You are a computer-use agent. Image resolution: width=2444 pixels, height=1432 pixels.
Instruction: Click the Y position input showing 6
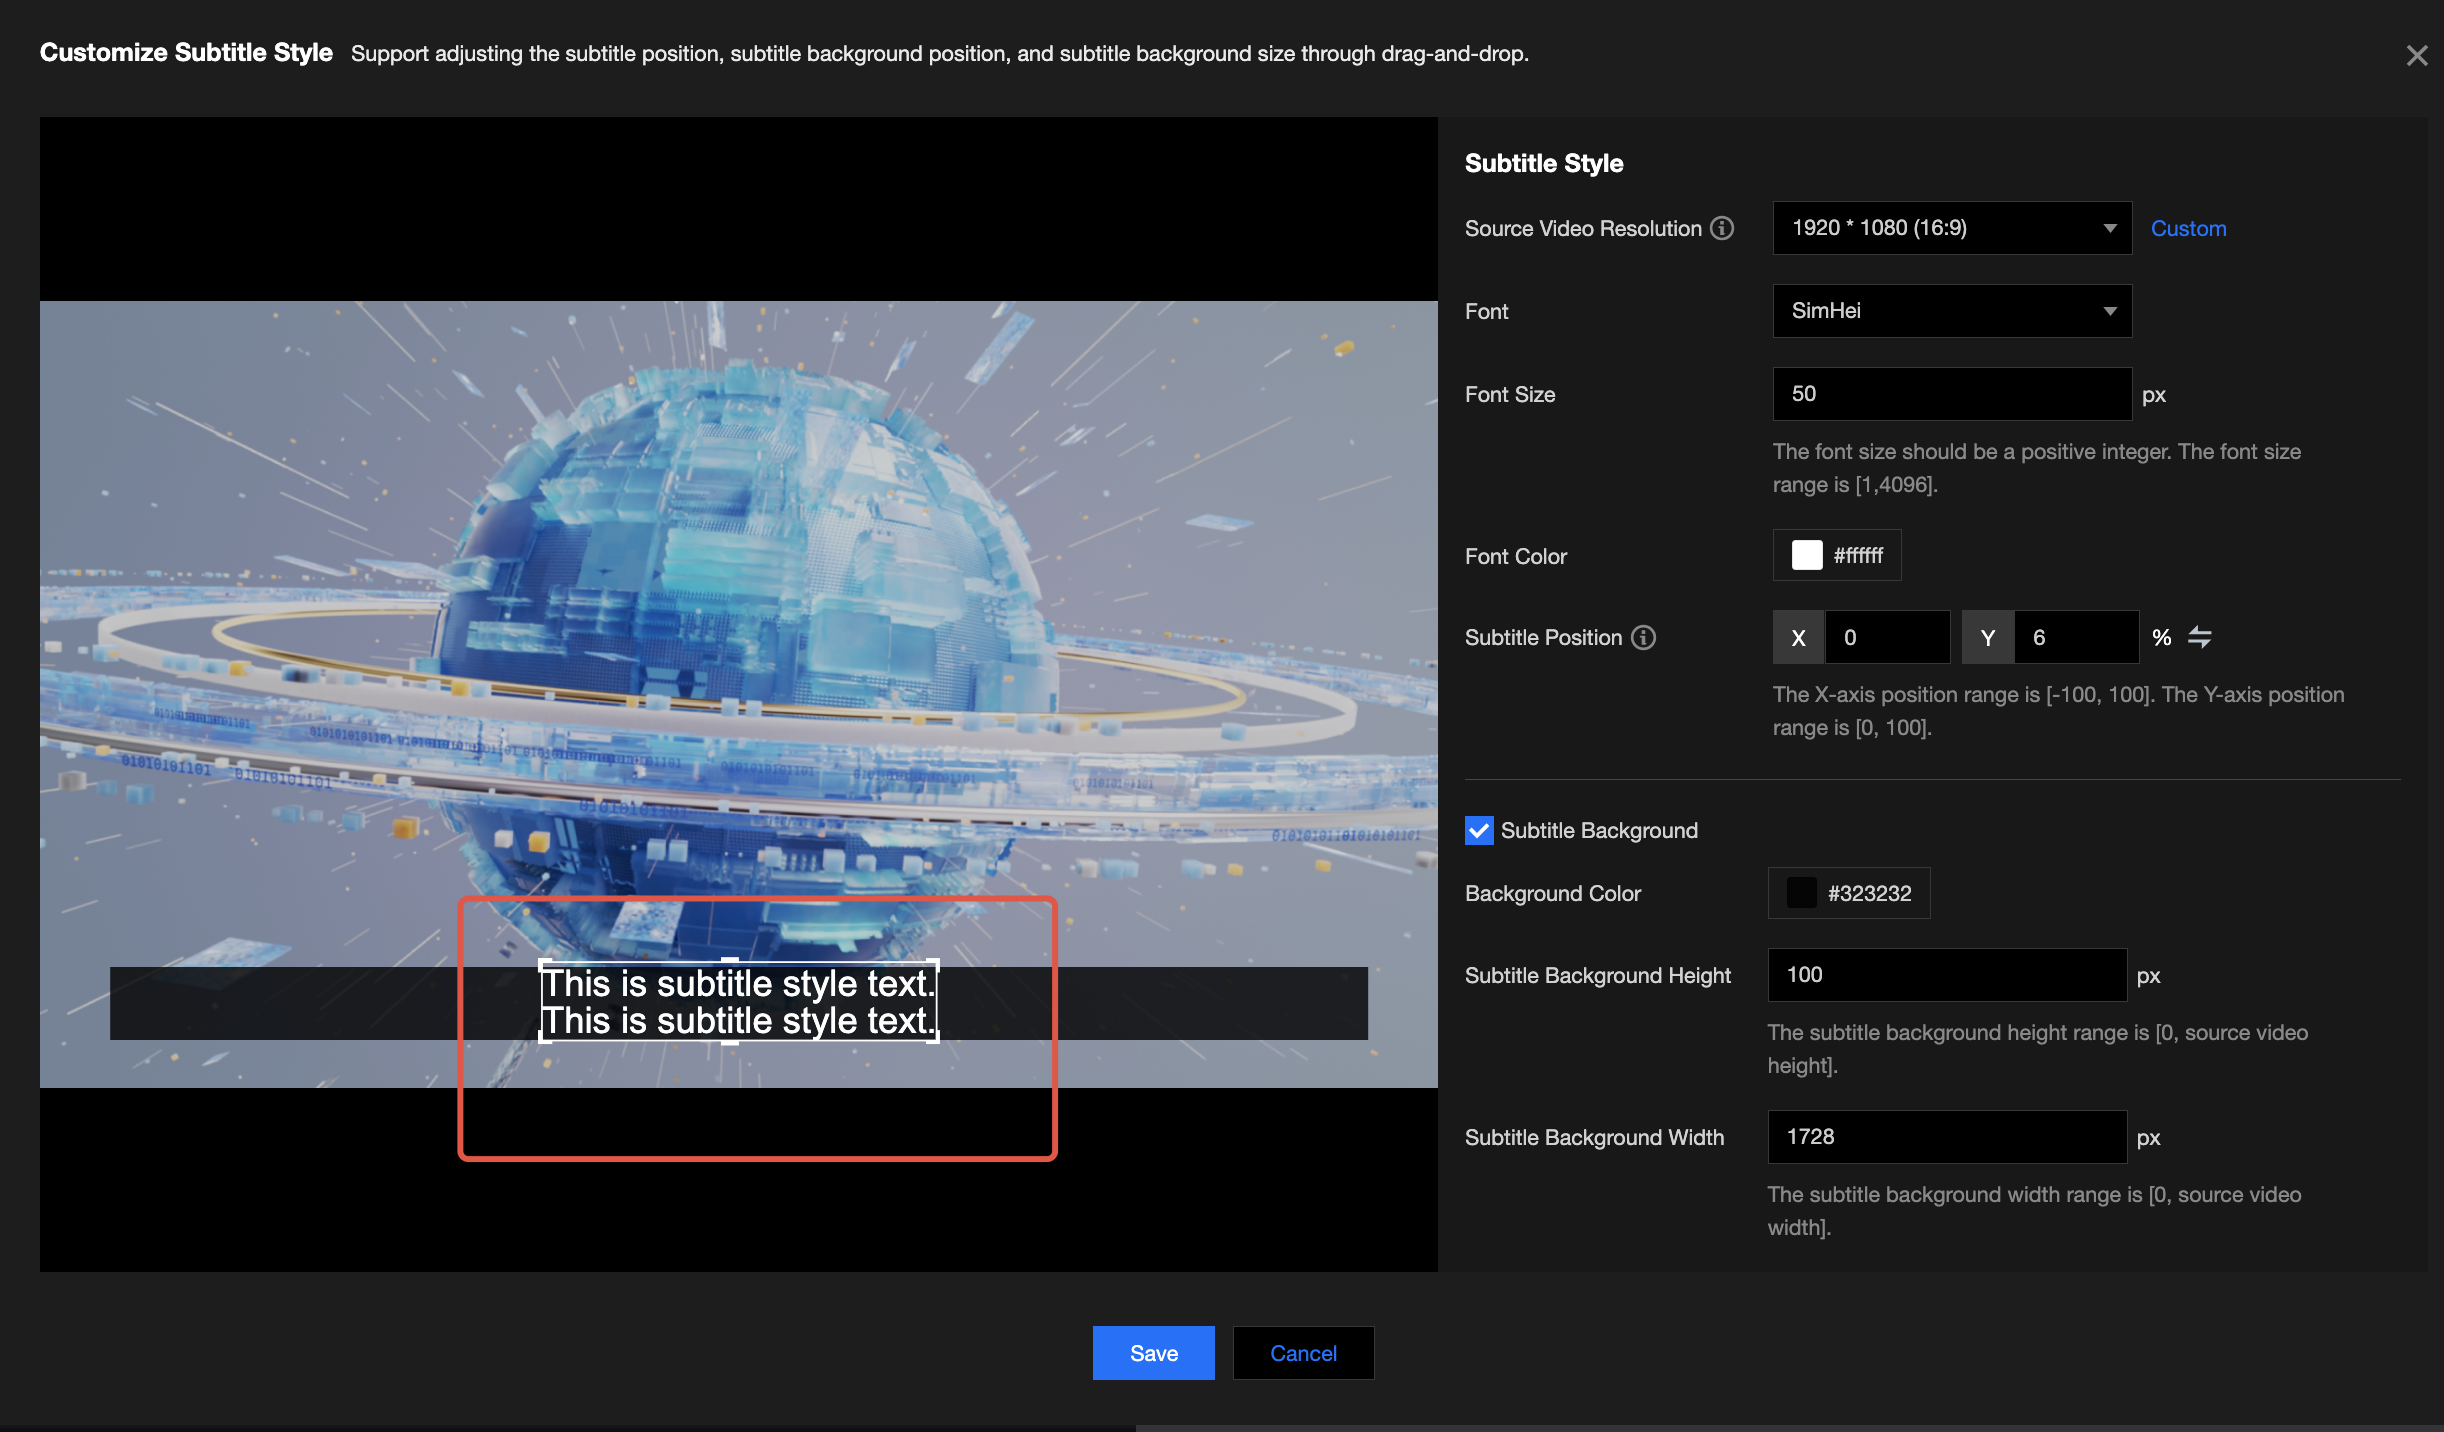(2075, 637)
